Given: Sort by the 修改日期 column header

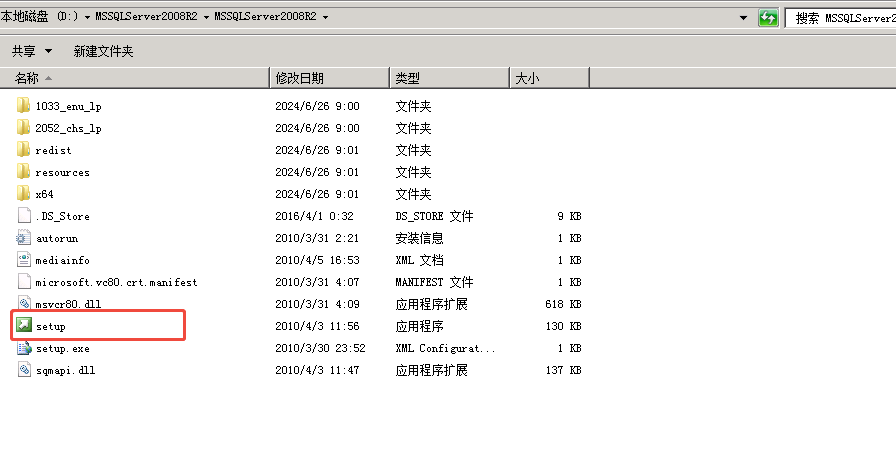Looking at the screenshot, I should pyautogui.click(x=329, y=78).
